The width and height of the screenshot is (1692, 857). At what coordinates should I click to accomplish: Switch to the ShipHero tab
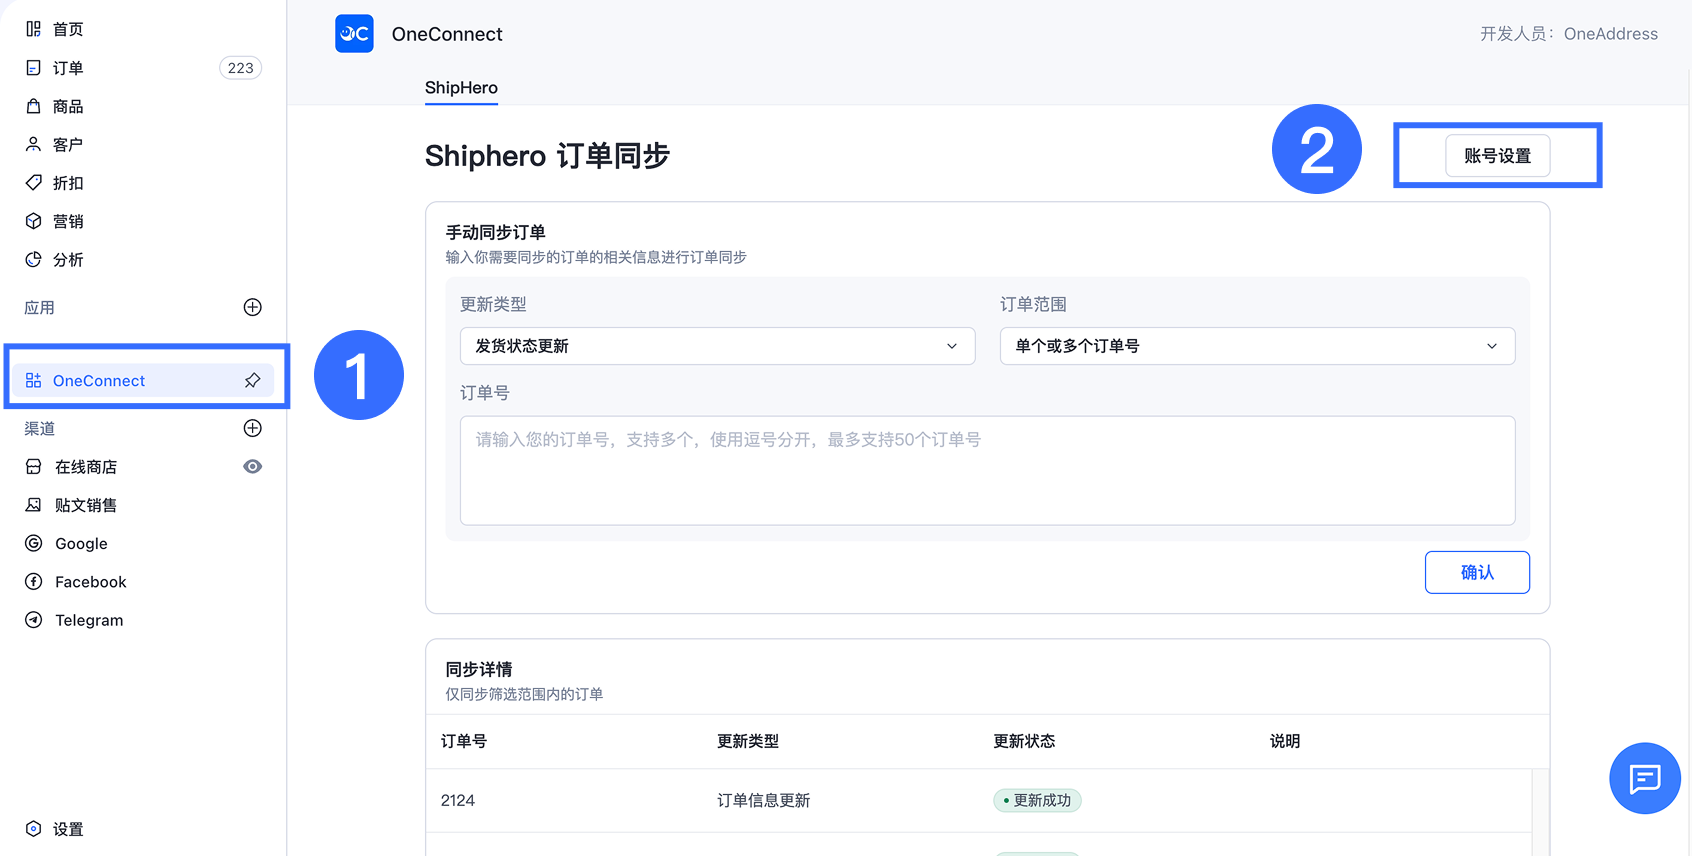[x=461, y=88]
